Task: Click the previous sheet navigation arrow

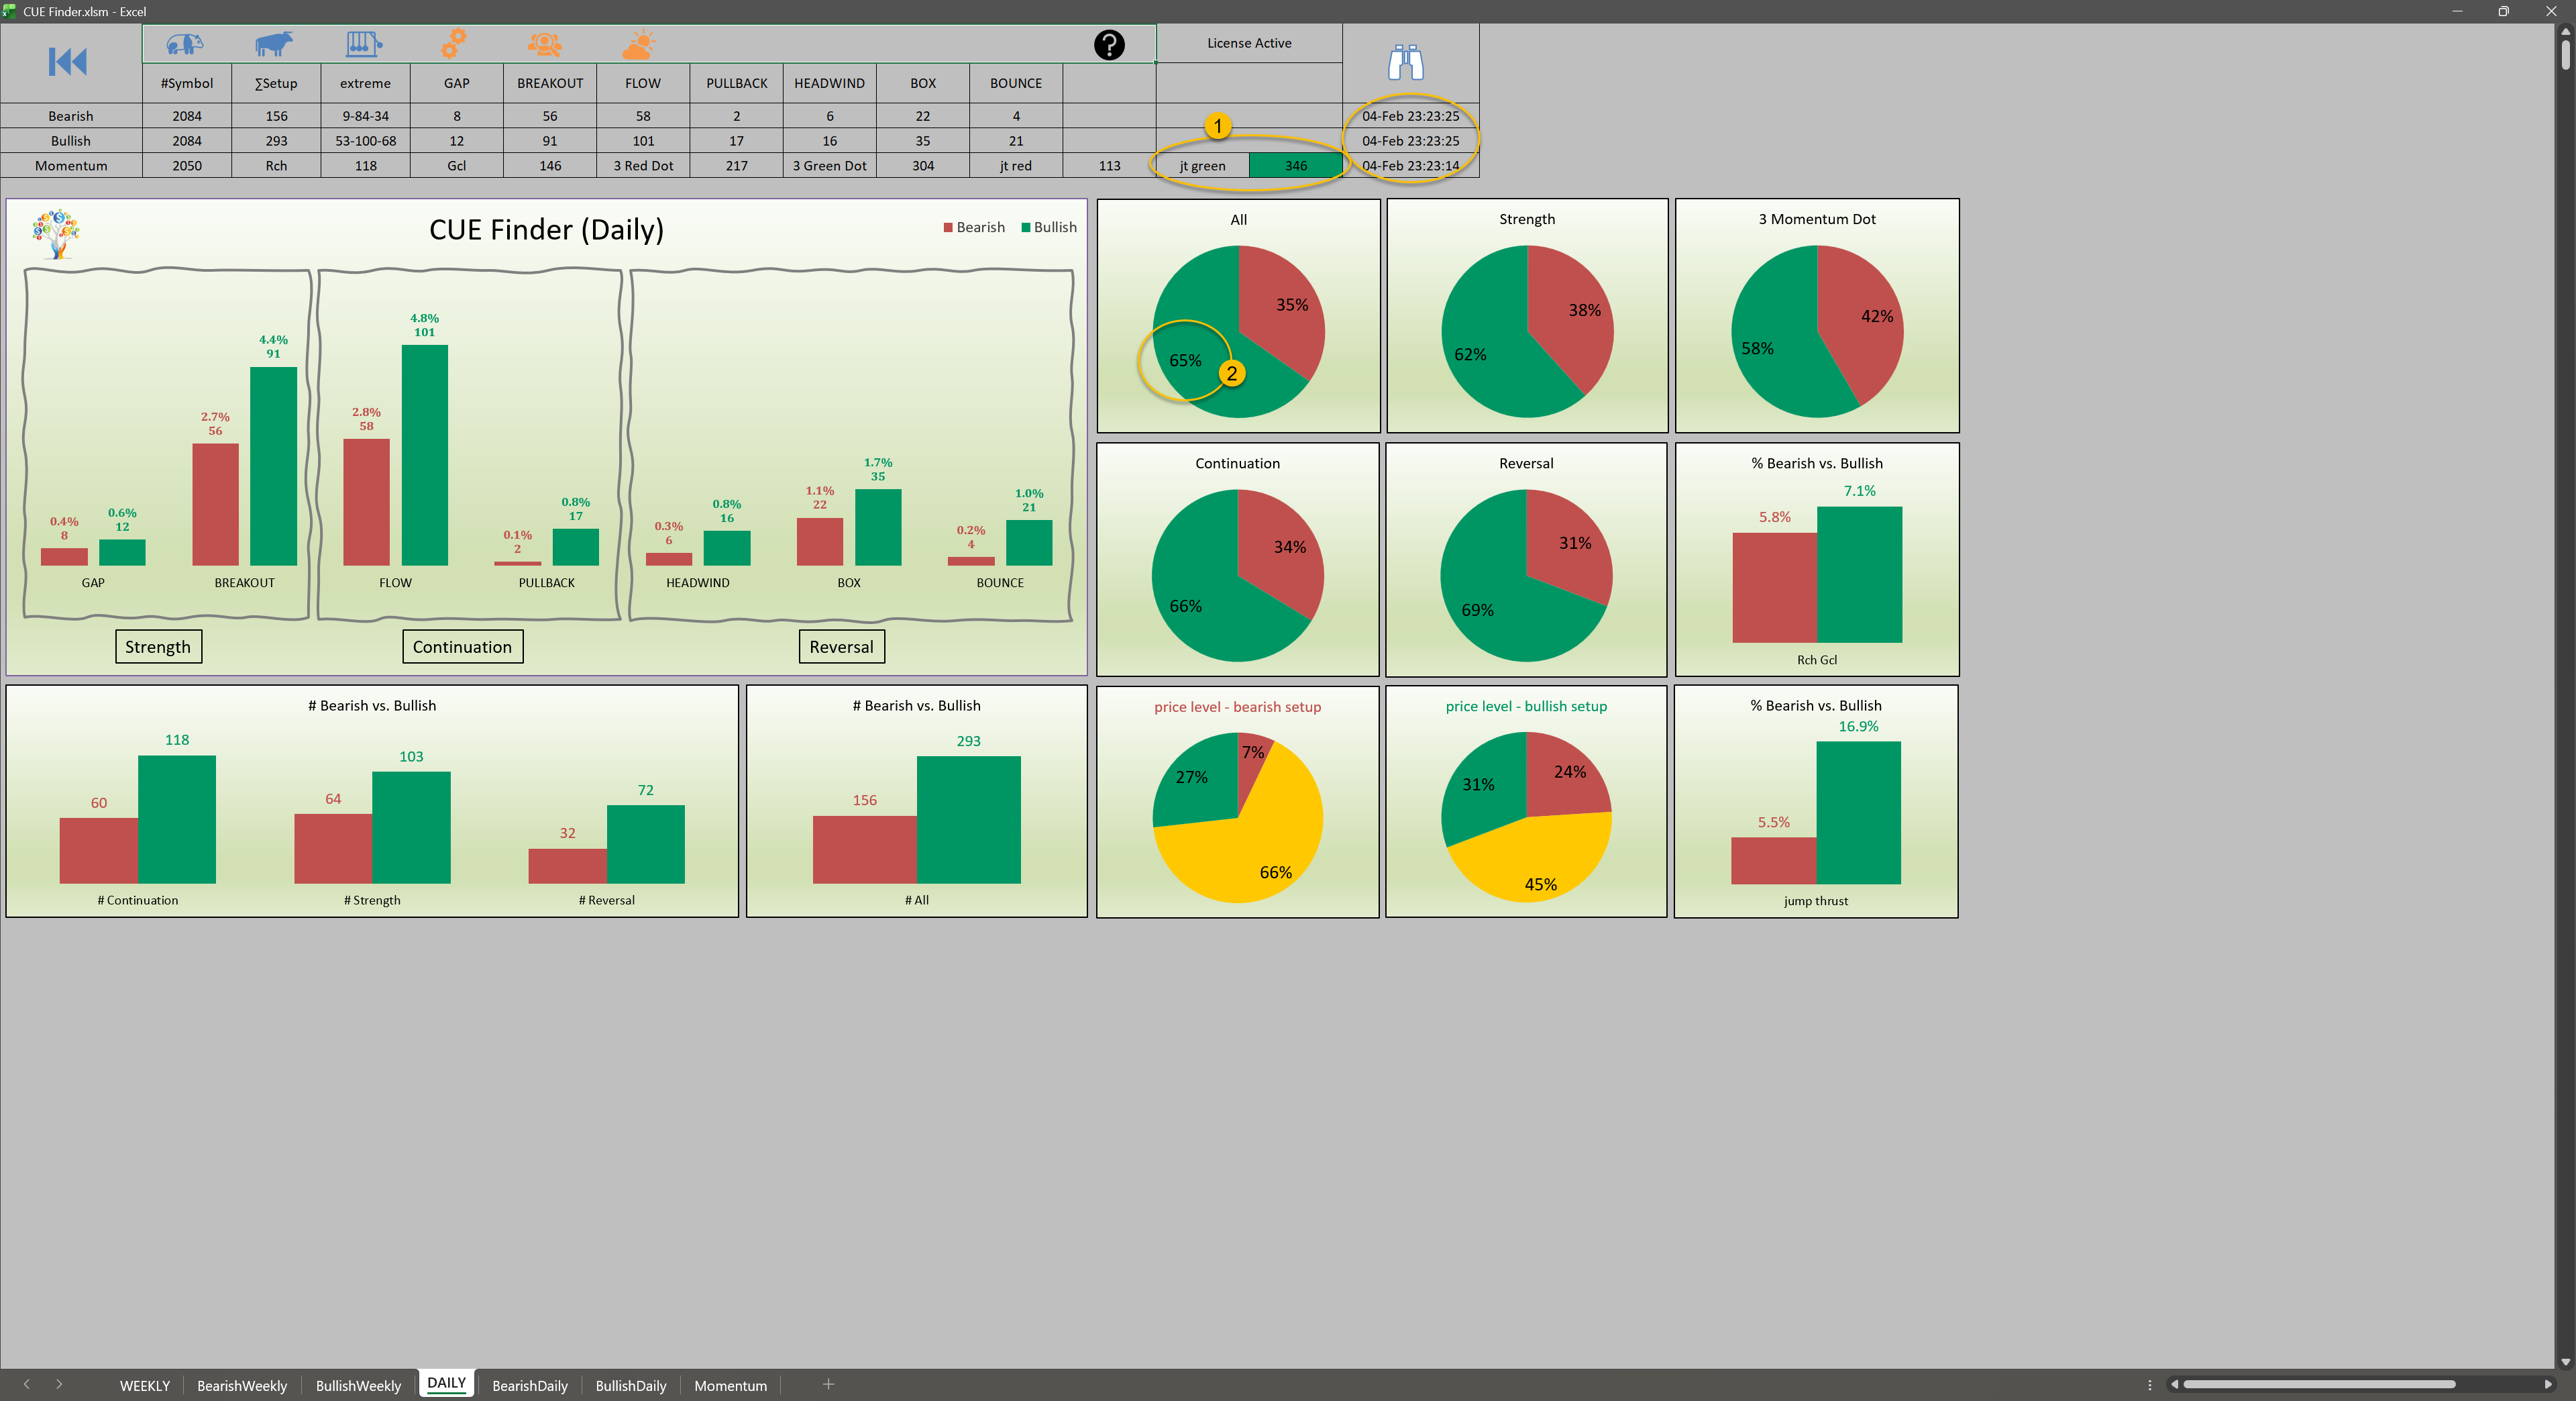Action: click(x=27, y=1384)
